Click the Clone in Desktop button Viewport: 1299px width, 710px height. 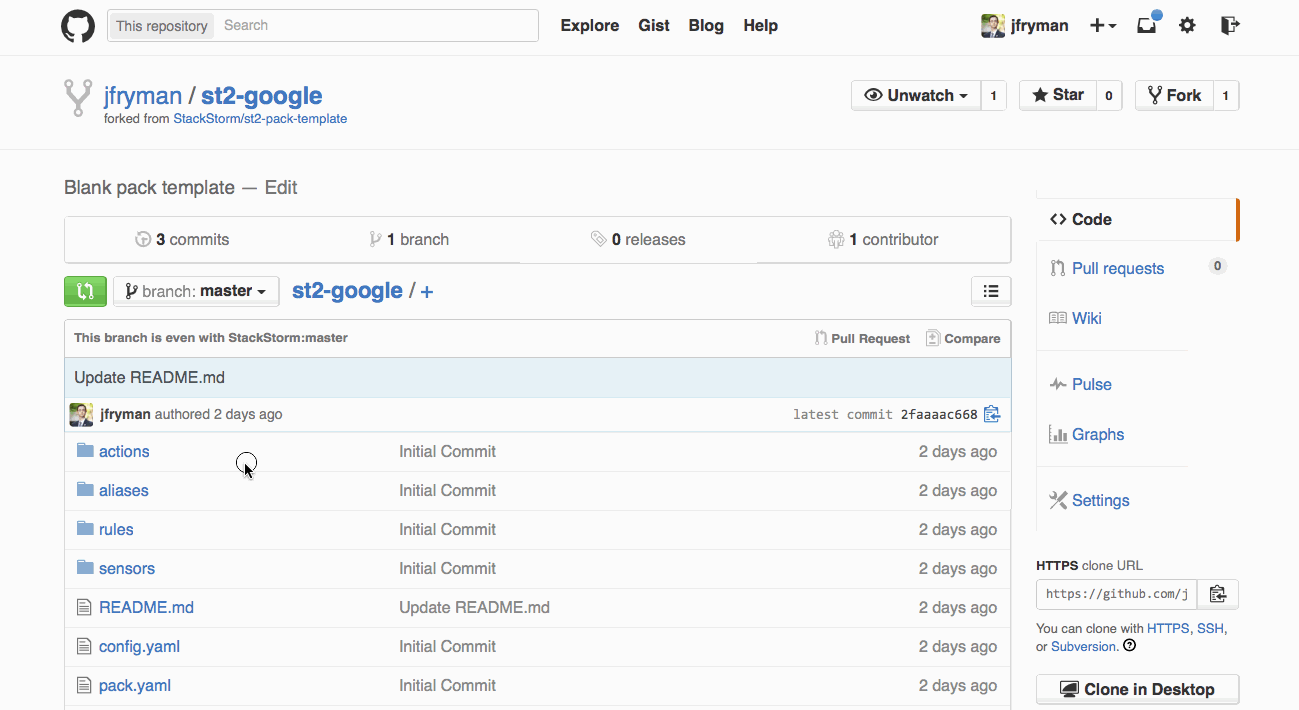point(1138,690)
